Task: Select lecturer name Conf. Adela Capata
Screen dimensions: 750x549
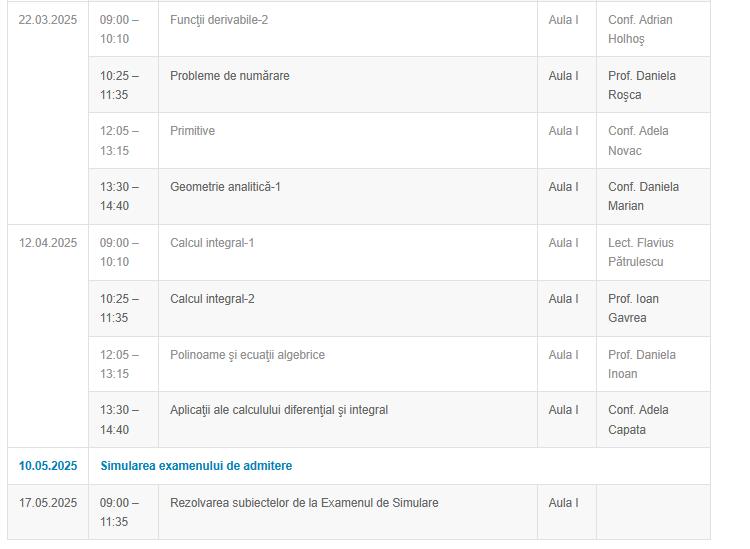Action: pyautogui.click(x=638, y=420)
